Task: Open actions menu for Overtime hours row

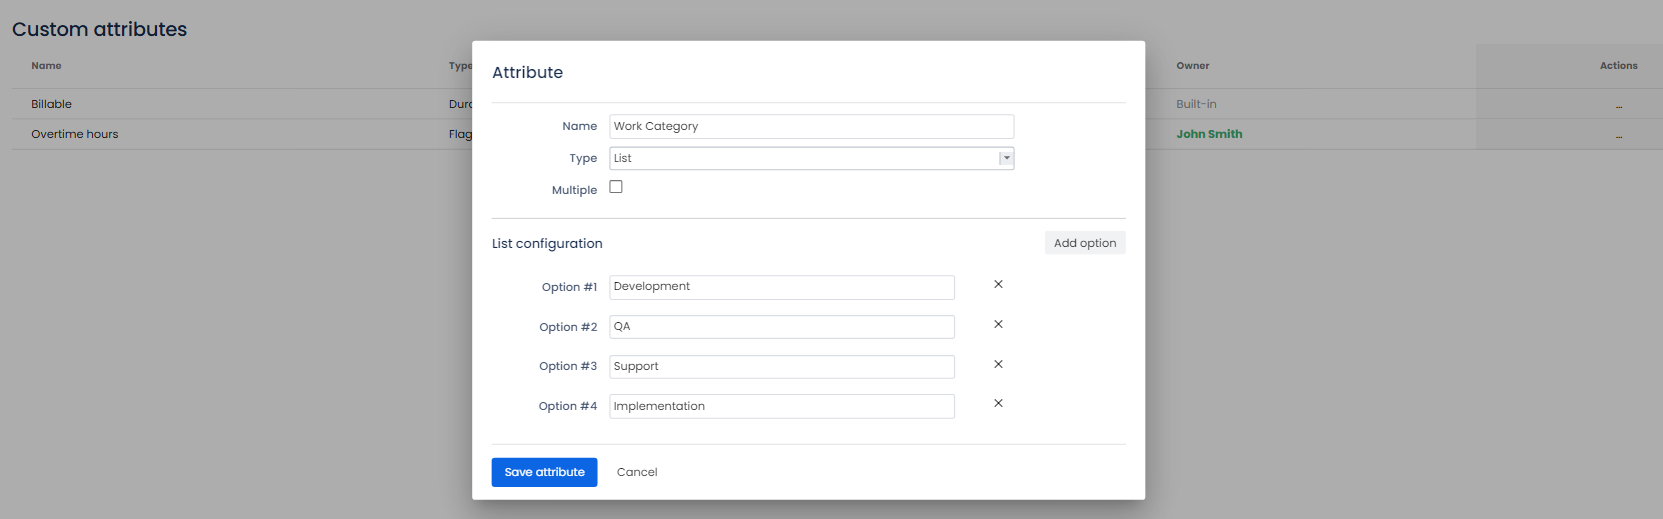Action: pos(1618,135)
